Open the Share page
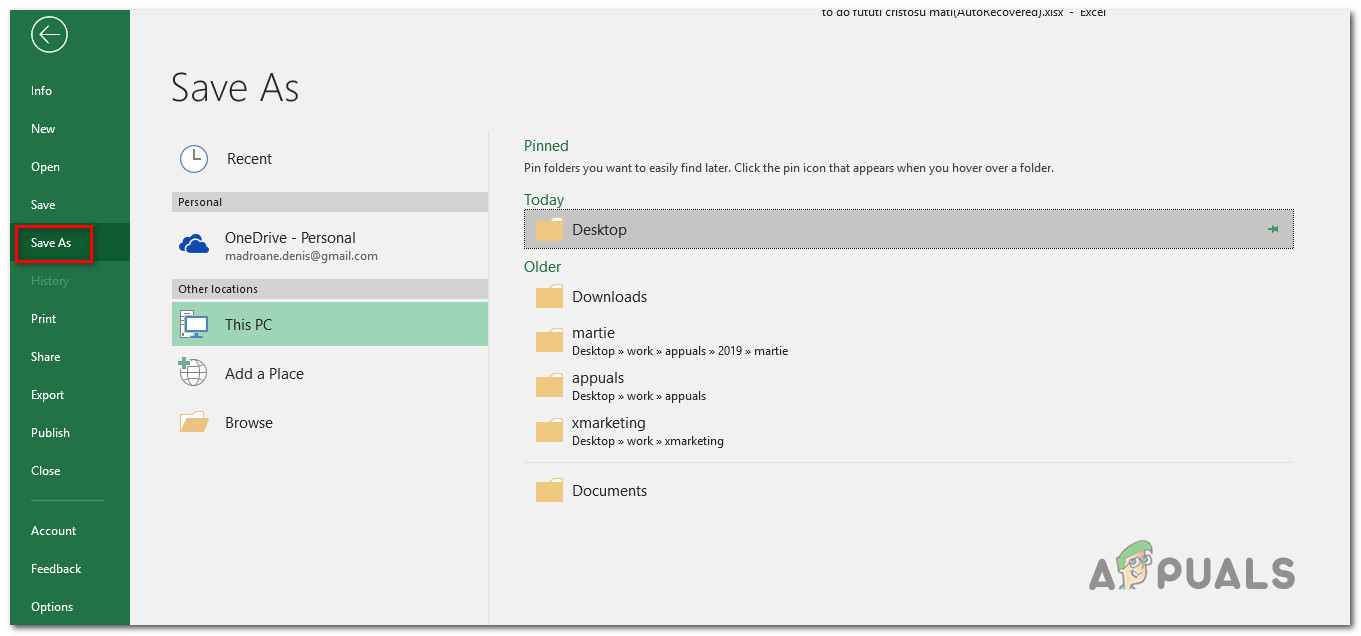The width and height of the screenshot is (1361, 636). point(46,357)
